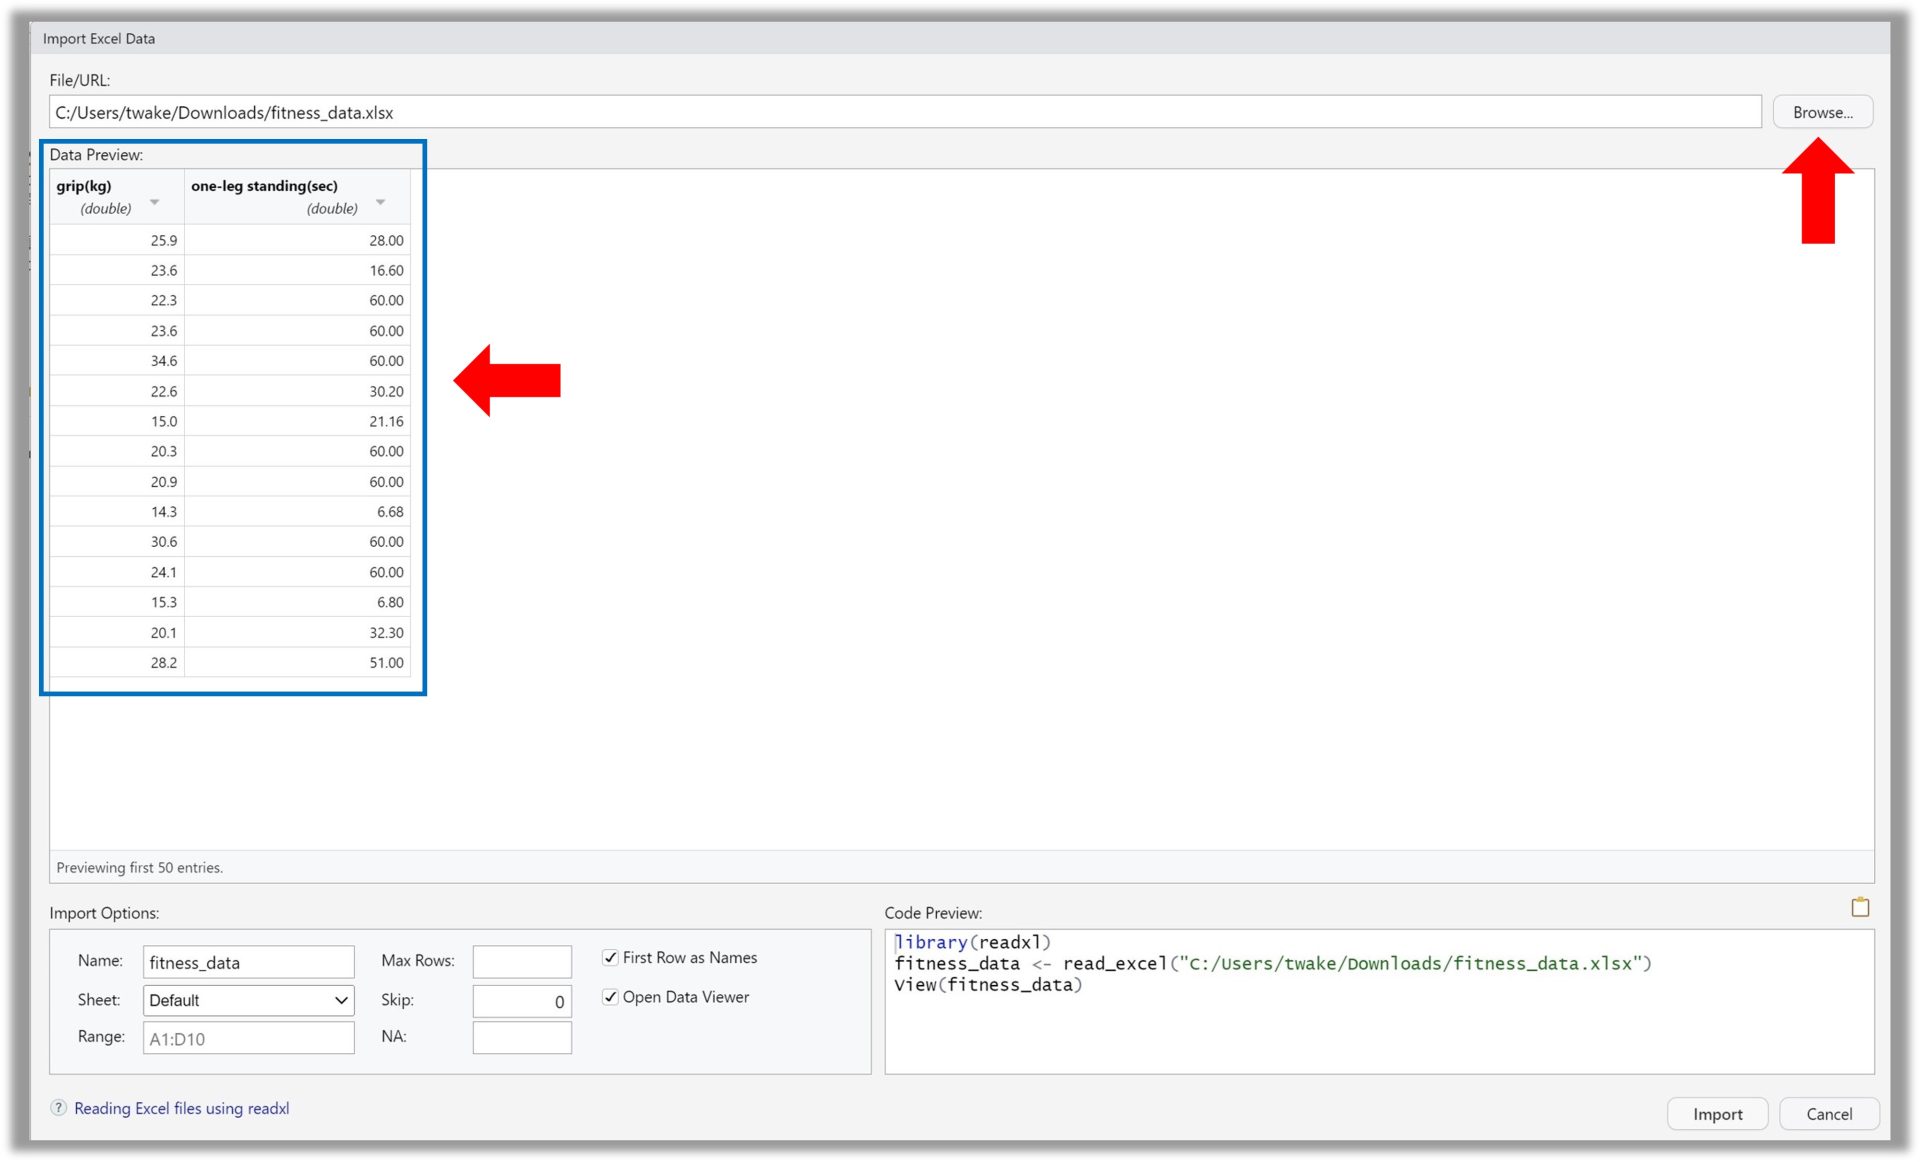Viewport: 1920px width, 1162px height.
Task: Click Browse to choose another file
Action: coord(1821,112)
